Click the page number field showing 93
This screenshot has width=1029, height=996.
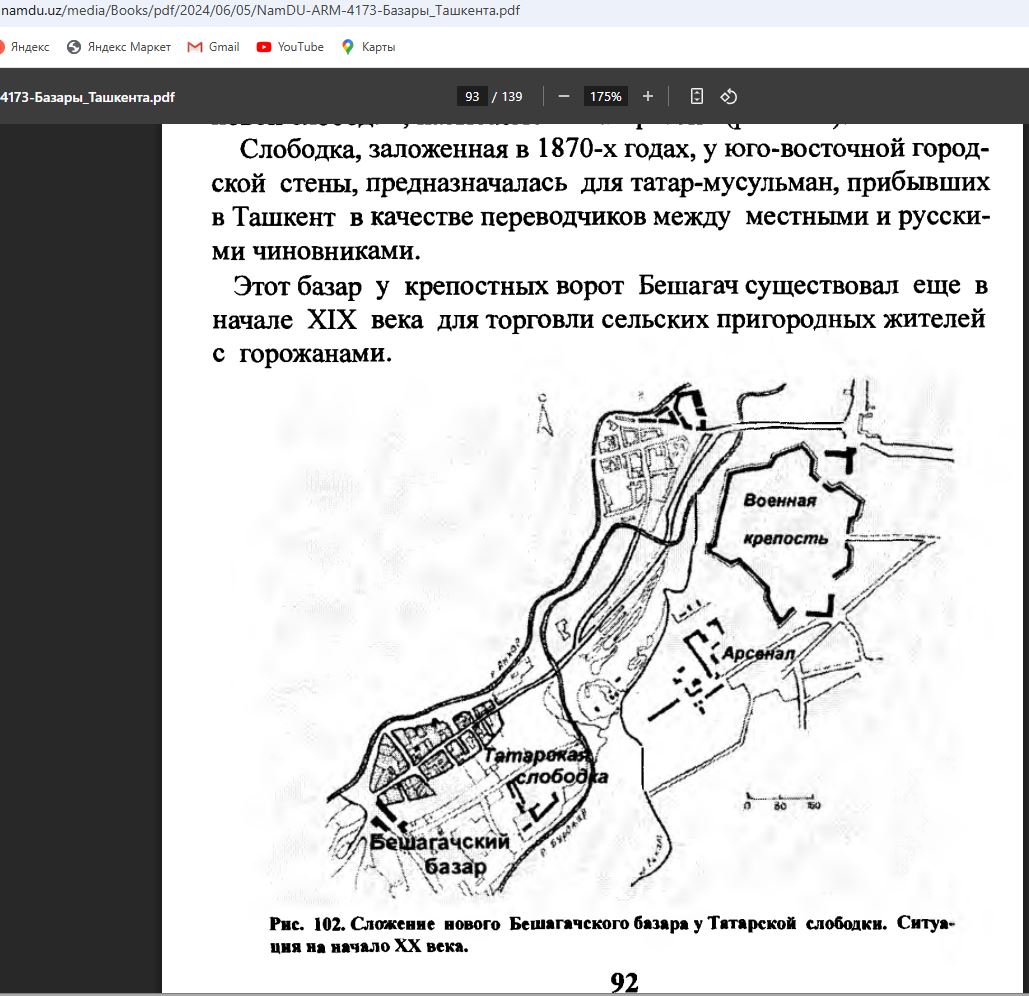(x=472, y=97)
